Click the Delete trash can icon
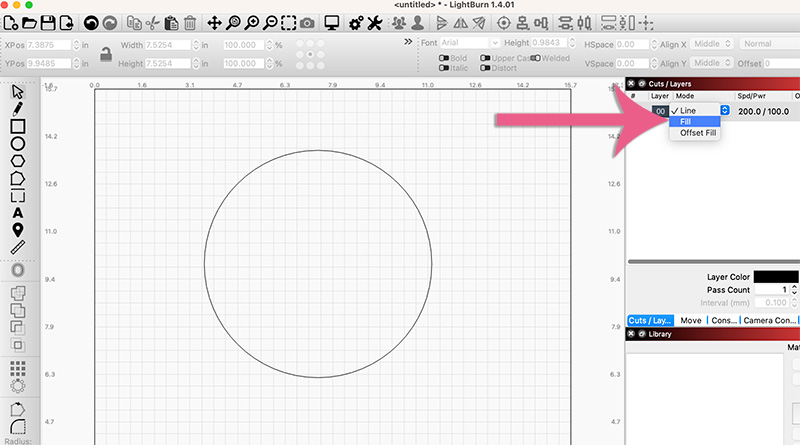Image resolution: width=800 pixels, height=445 pixels. [190, 22]
